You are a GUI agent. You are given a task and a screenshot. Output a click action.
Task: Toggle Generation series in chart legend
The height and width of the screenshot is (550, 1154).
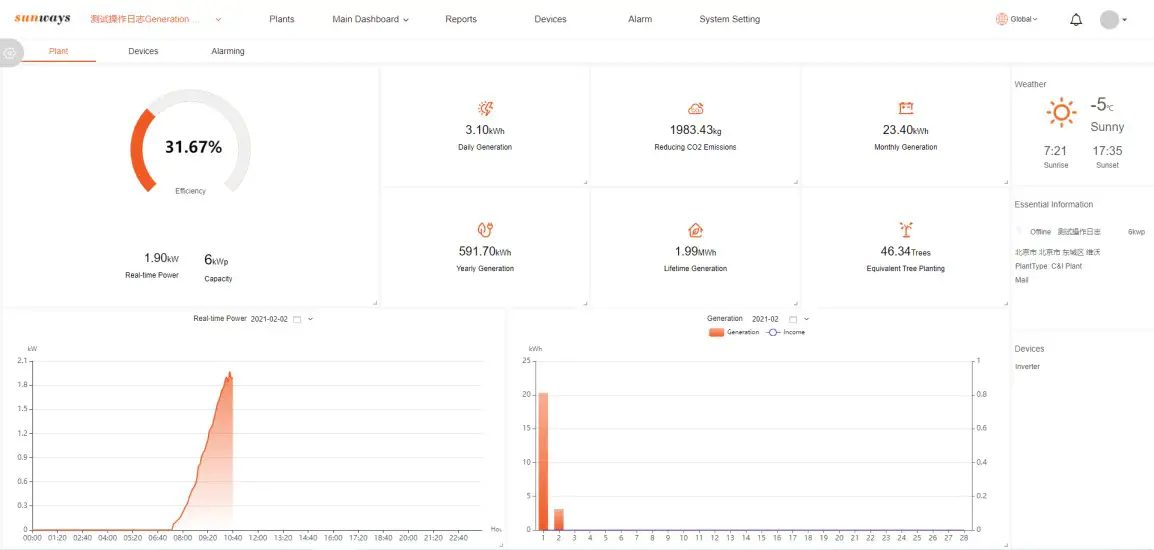click(734, 333)
